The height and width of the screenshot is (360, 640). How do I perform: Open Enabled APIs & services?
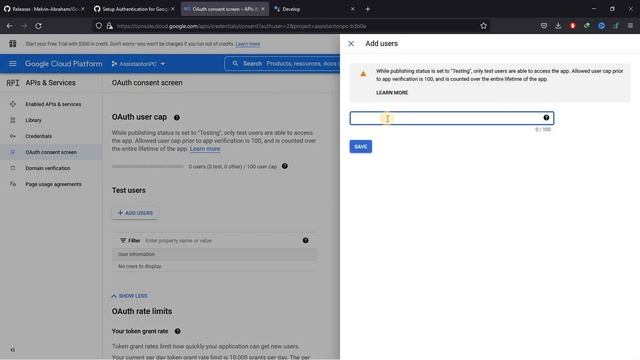point(53,104)
